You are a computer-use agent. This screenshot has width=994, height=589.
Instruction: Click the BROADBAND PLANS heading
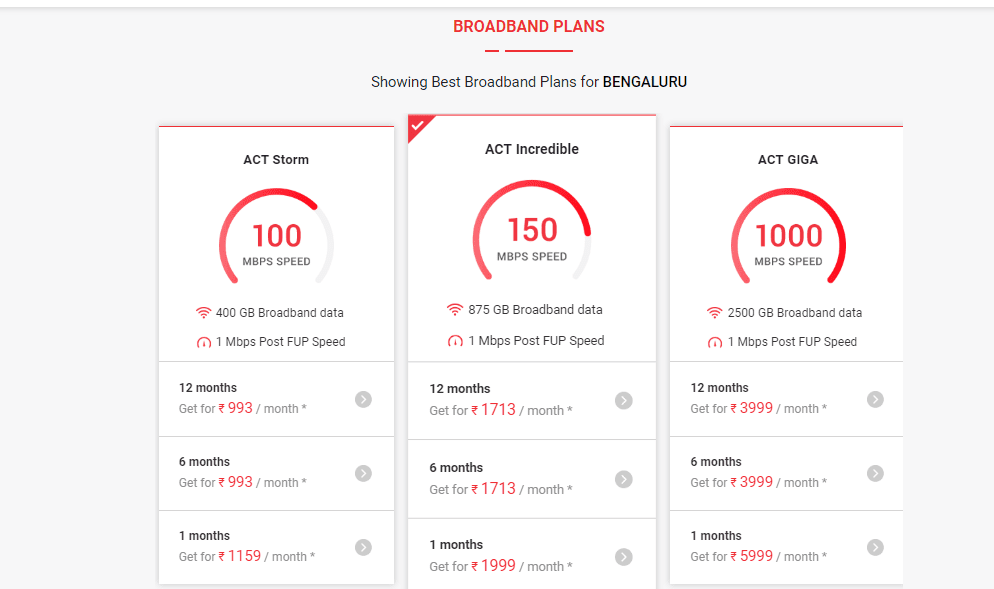click(x=528, y=26)
